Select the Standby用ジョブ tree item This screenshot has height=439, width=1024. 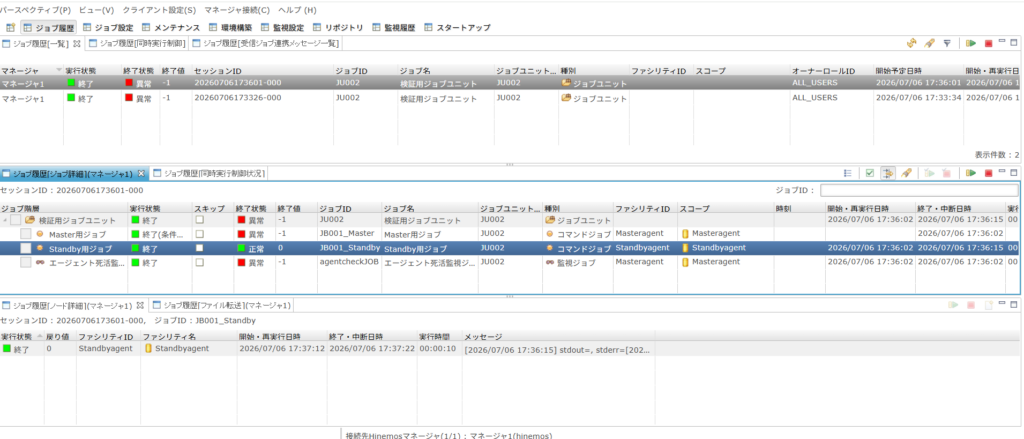click(x=80, y=248)
